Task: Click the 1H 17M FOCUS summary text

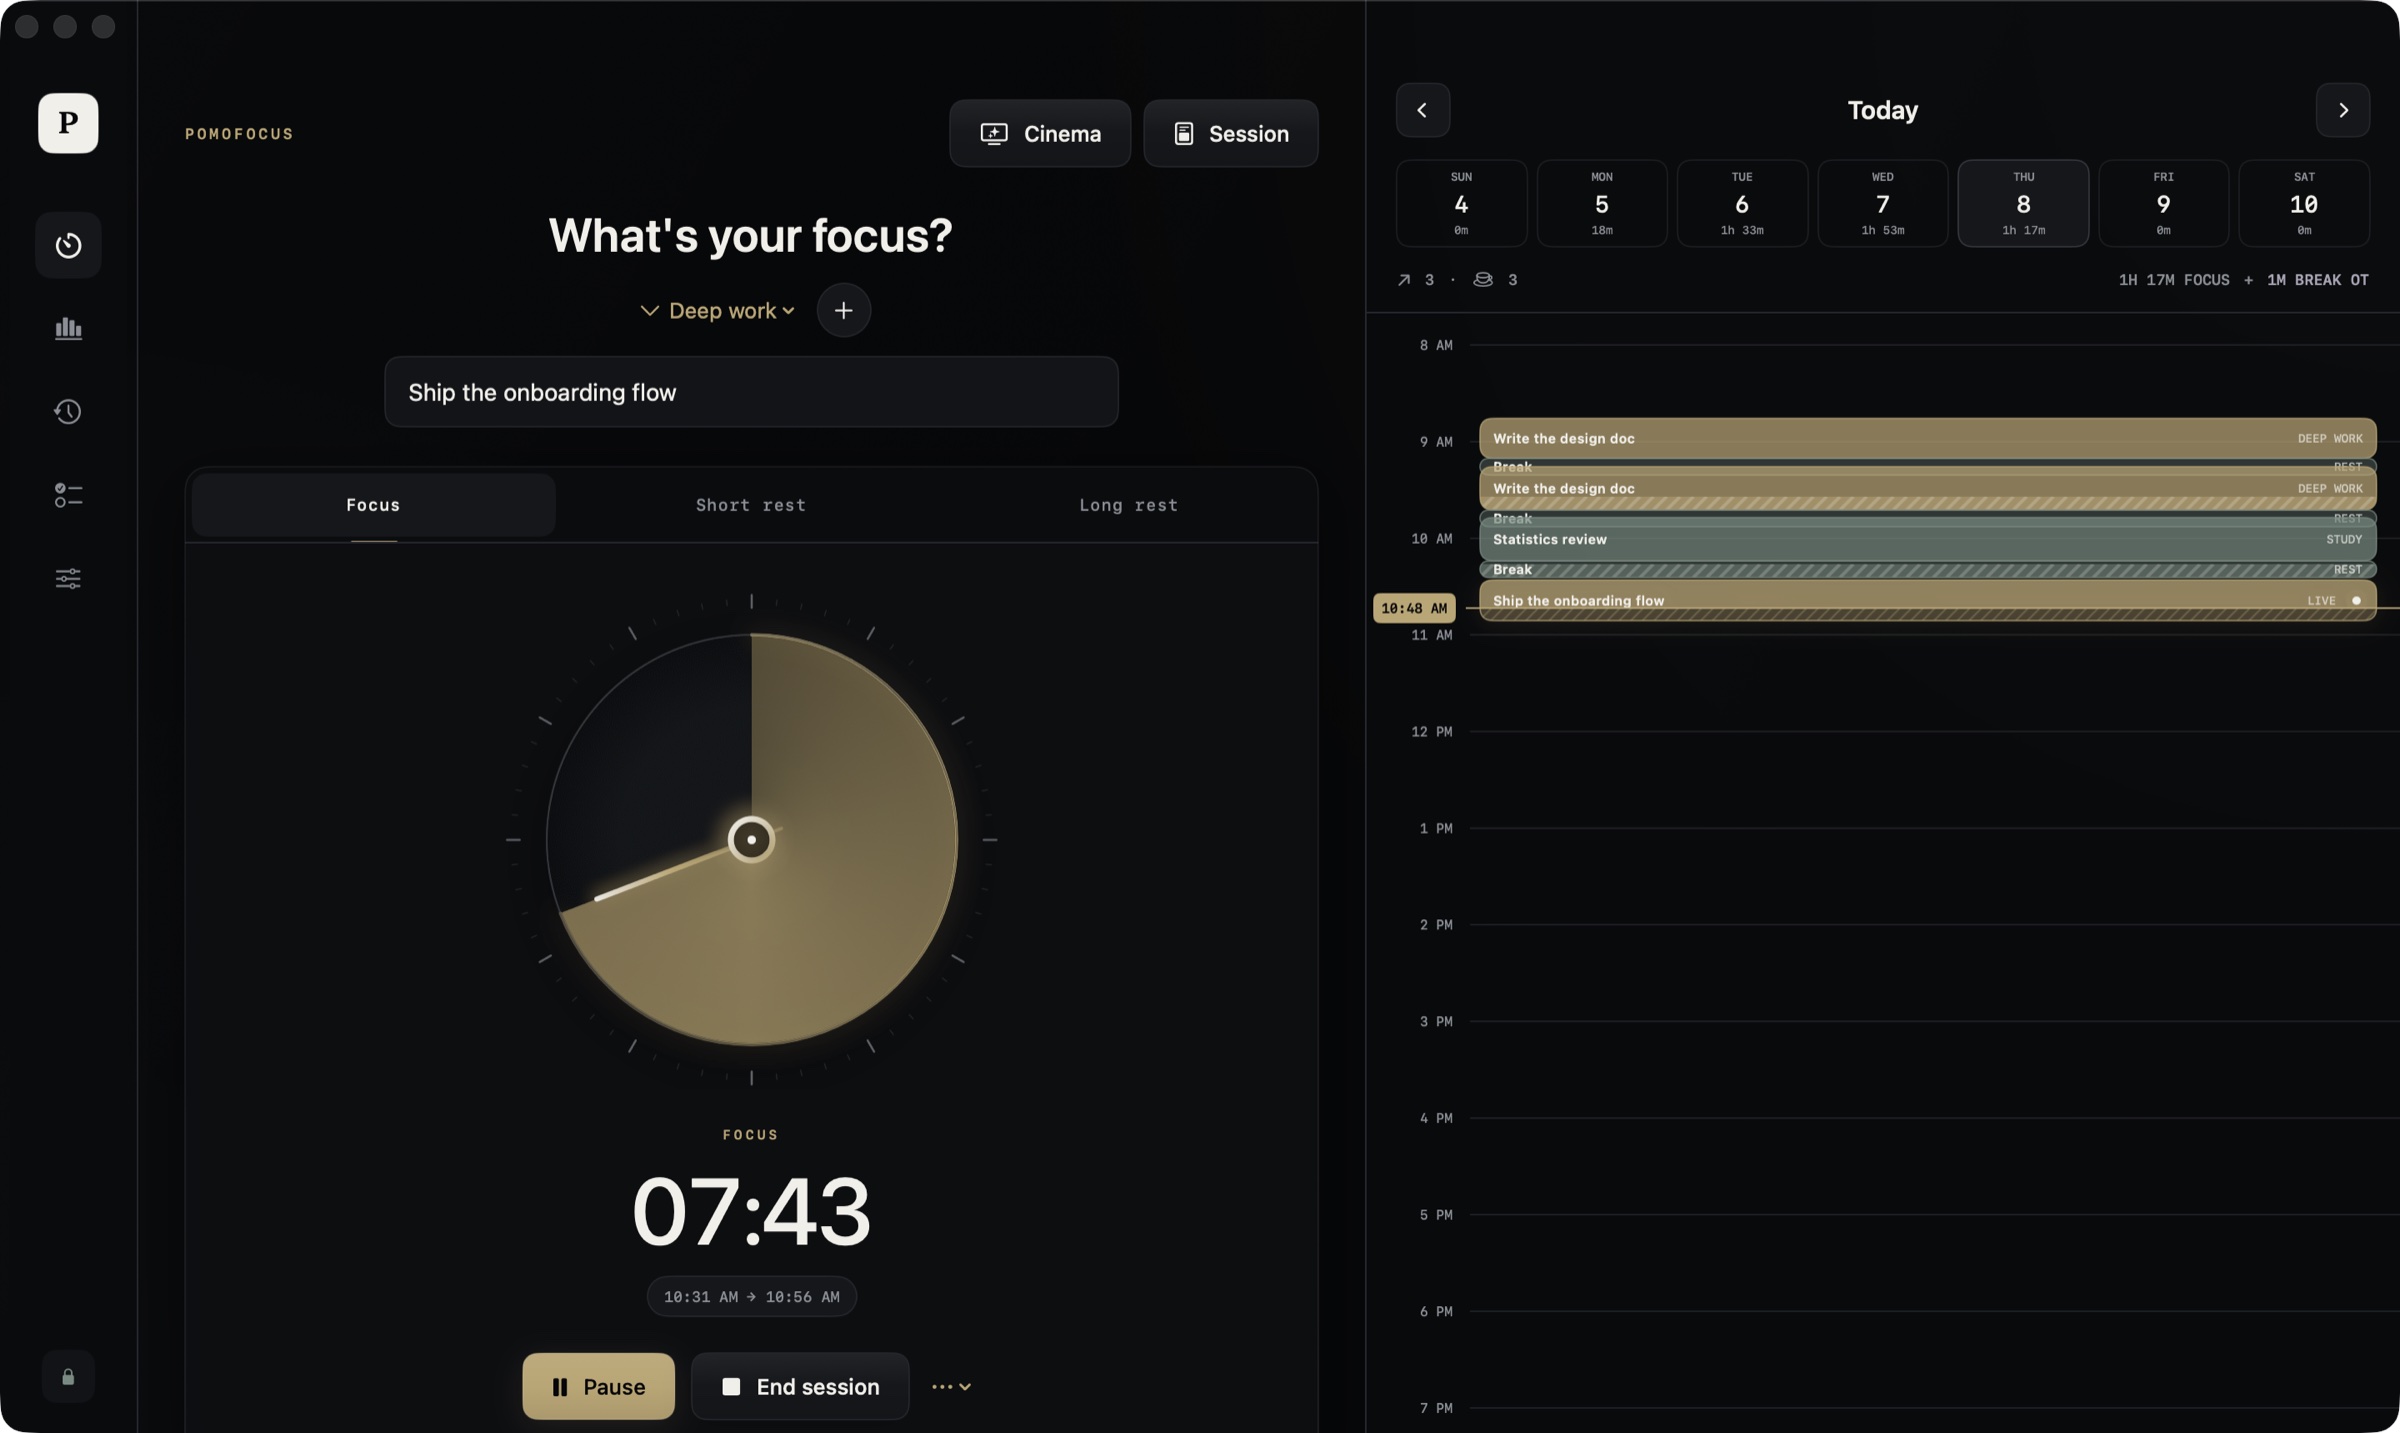Action: [x=2173, y=280]
